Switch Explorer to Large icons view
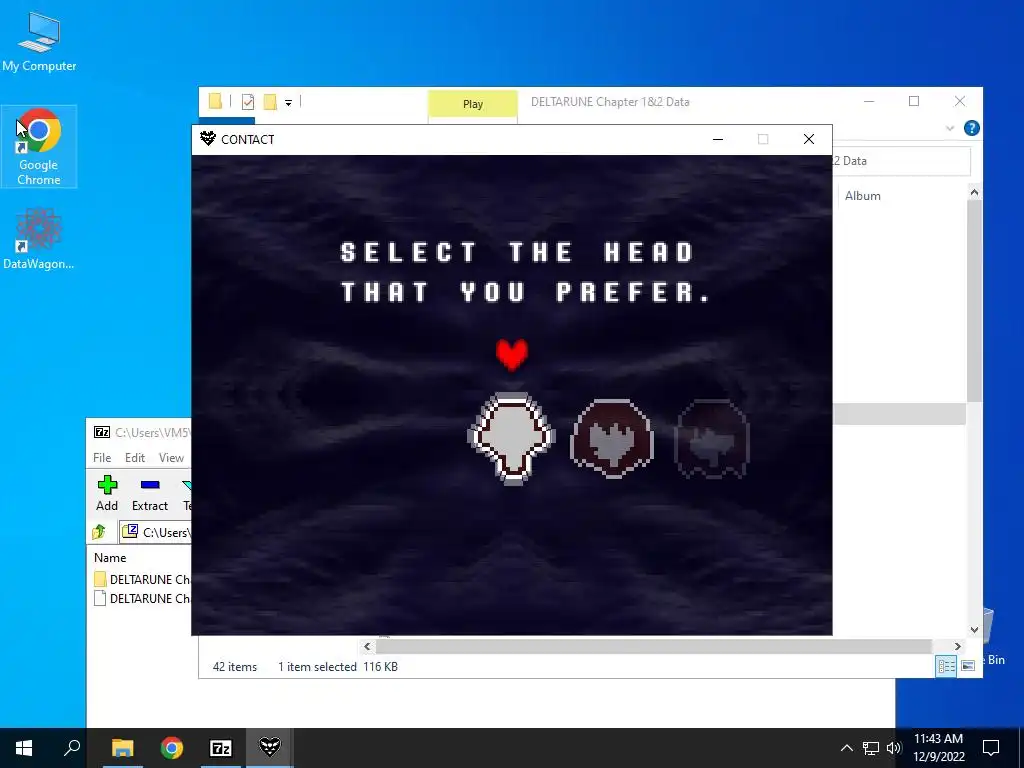 click(968, 665)
